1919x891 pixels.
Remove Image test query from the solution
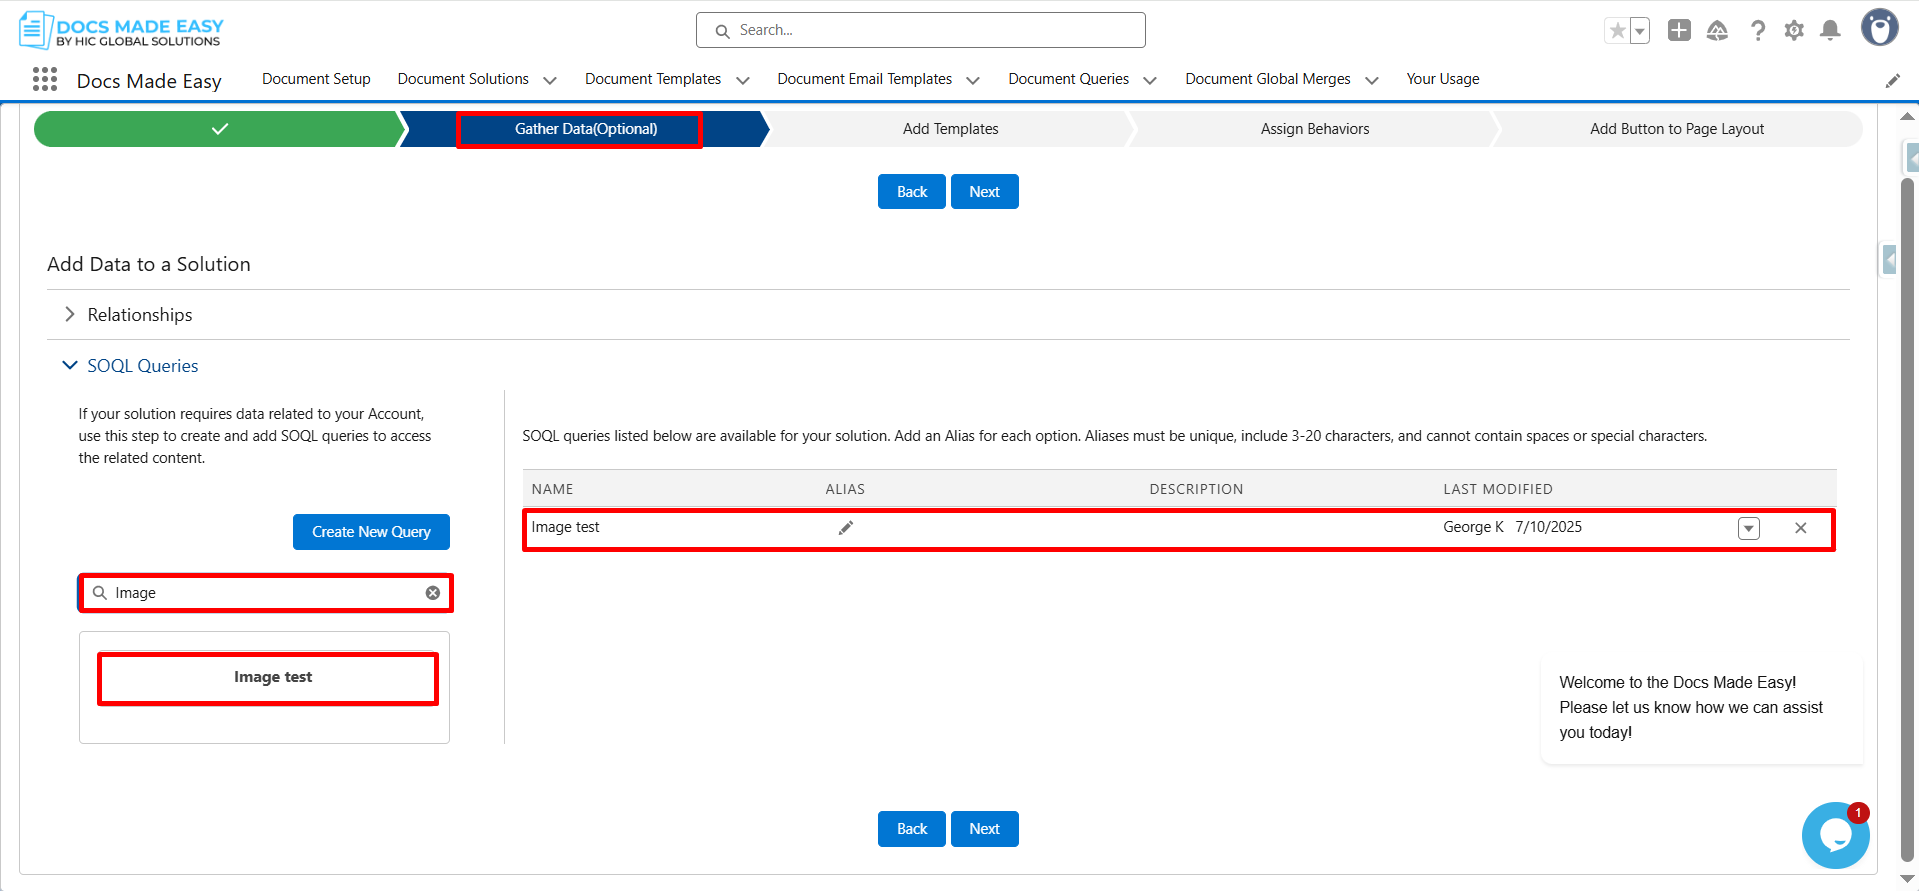(1800, 528)
